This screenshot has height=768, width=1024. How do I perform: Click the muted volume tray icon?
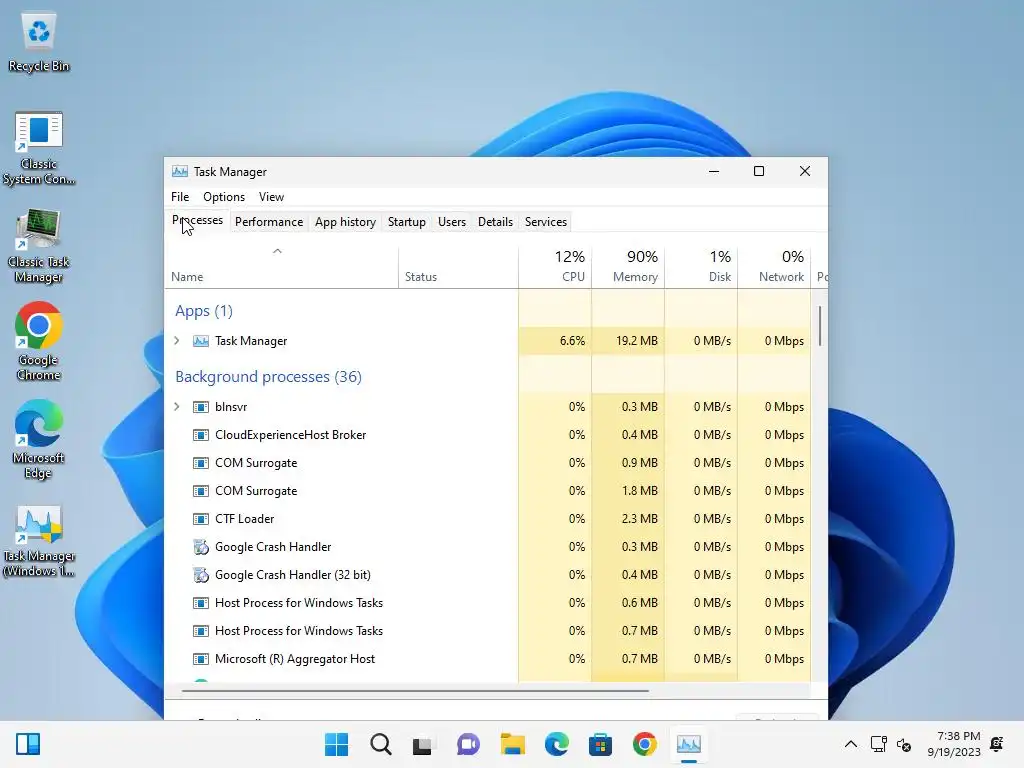click(x=904, y=744)
